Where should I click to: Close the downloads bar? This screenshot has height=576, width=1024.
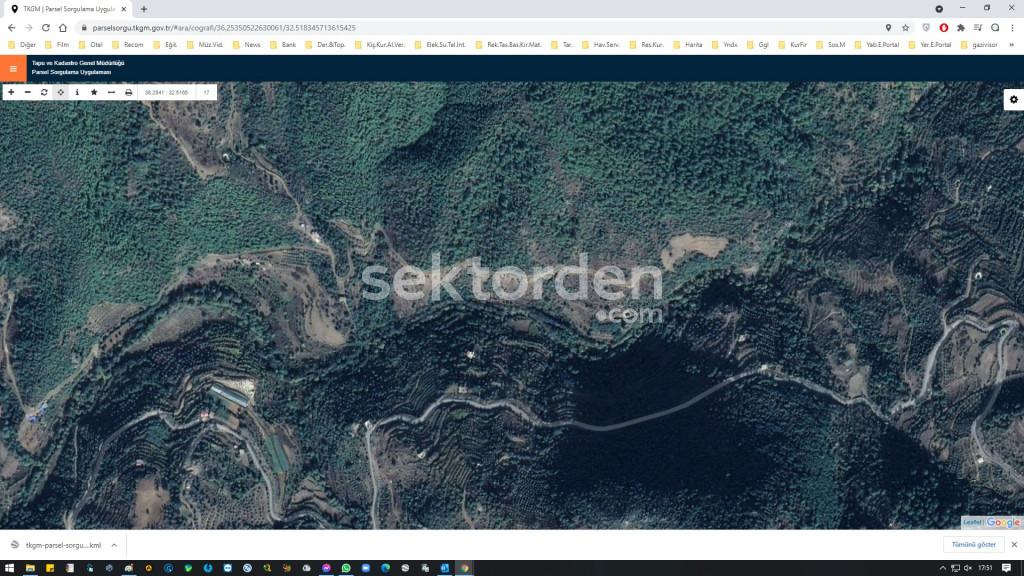tap(1014, 545)
